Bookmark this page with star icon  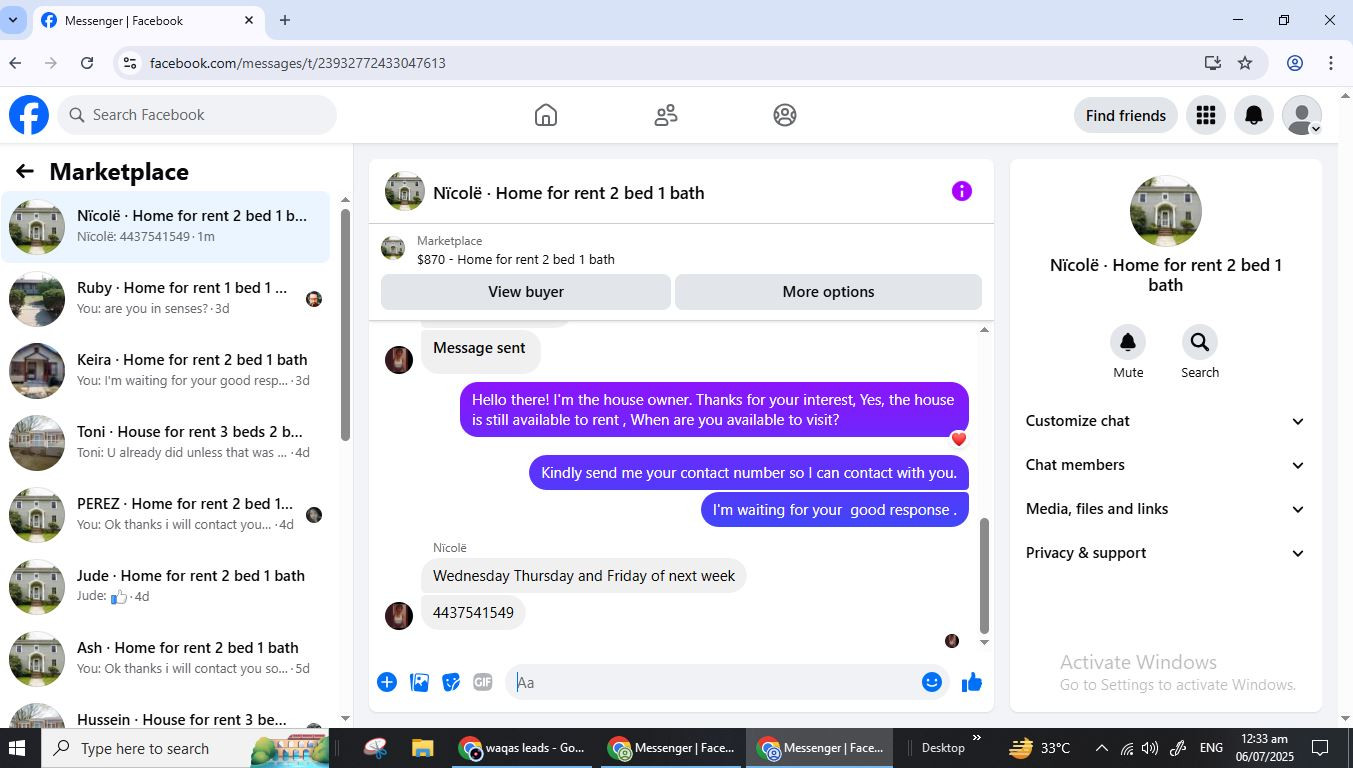[x=1245, y=63]
